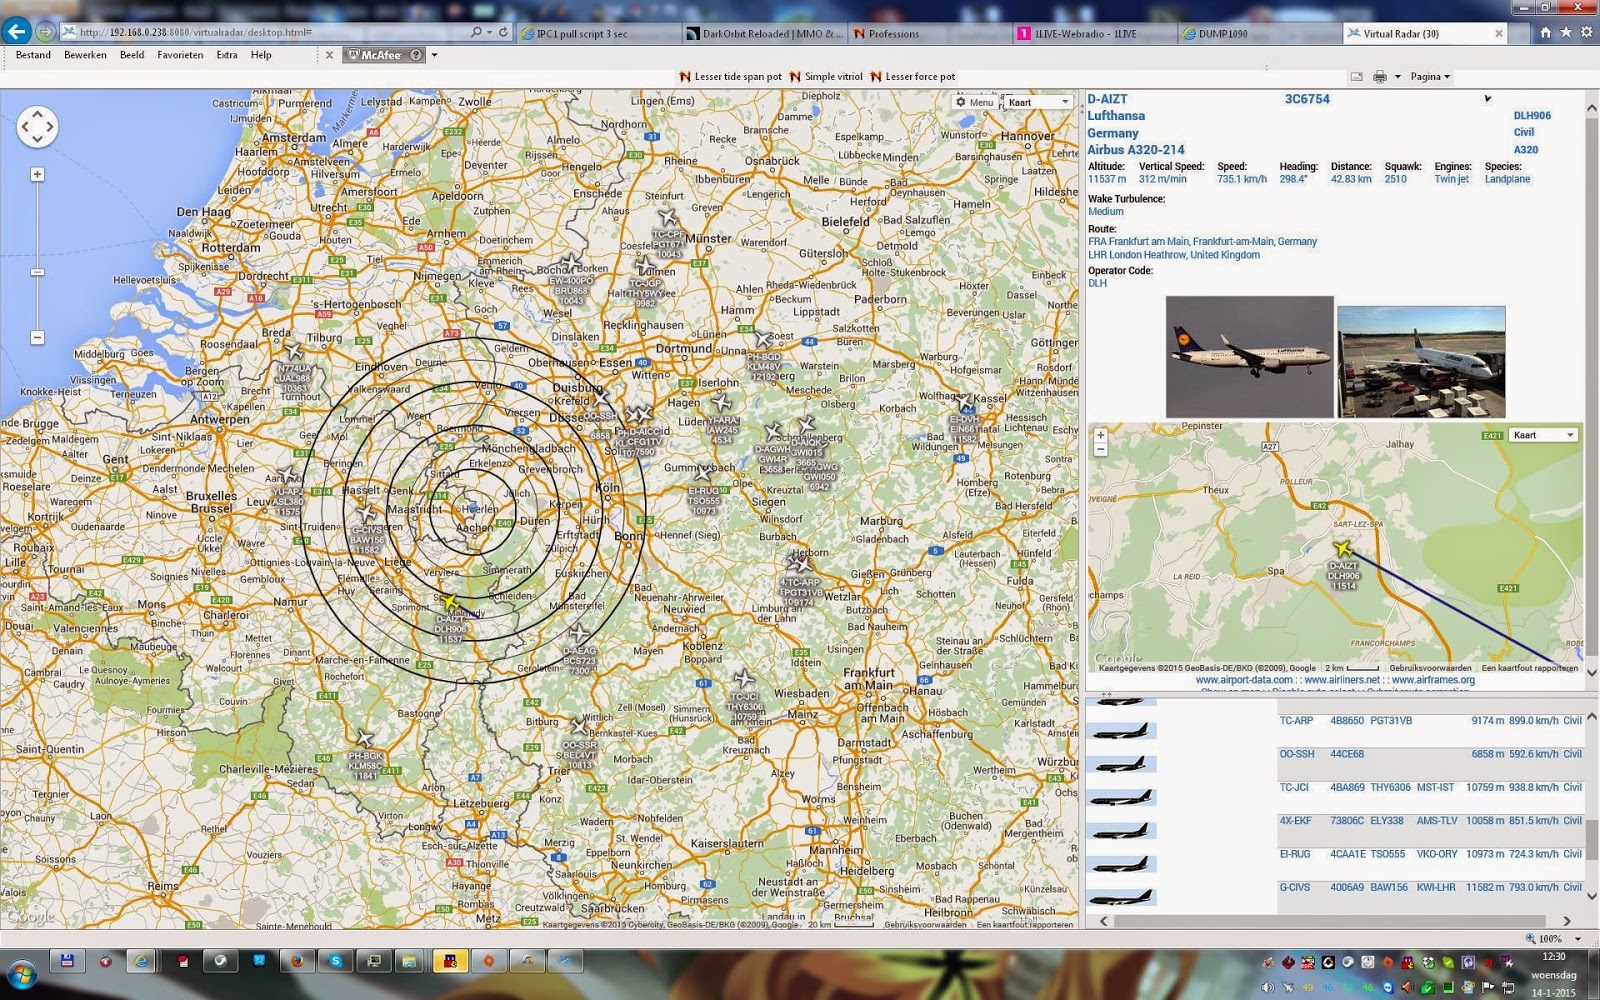This screenshot has width=1600, height=1000.
Task: Click aircraft marker D-AEAG on the map
Action: [579, 633]
